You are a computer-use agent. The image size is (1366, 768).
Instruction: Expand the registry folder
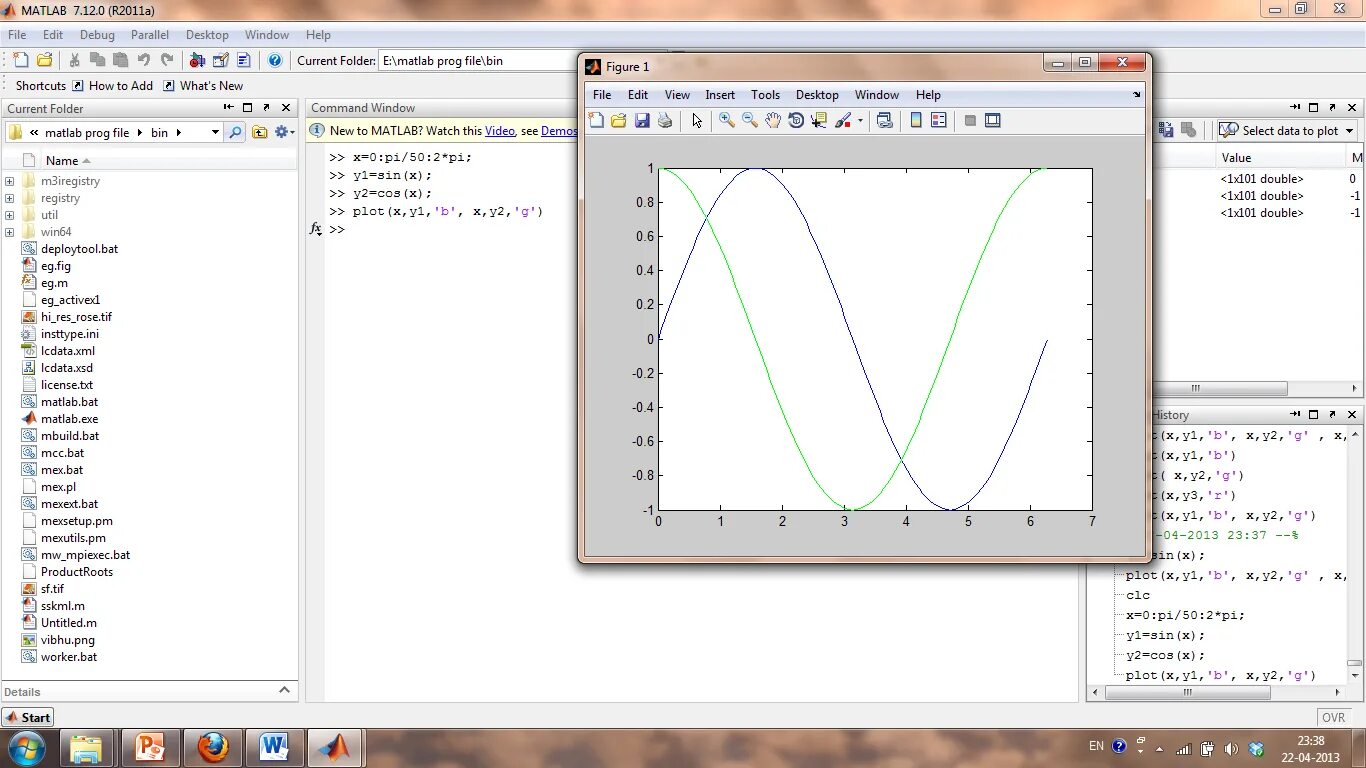(x=10, y=198)
